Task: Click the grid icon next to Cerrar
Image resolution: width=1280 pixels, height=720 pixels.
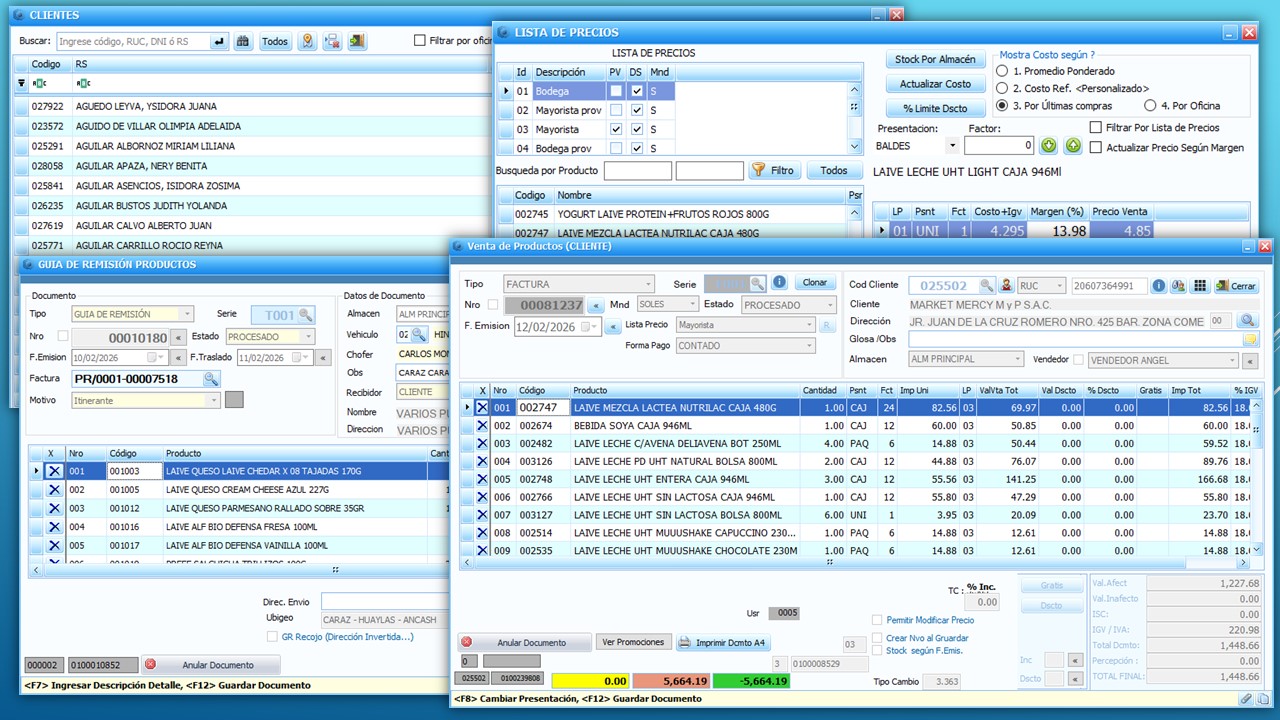Action: [1200, 286]
